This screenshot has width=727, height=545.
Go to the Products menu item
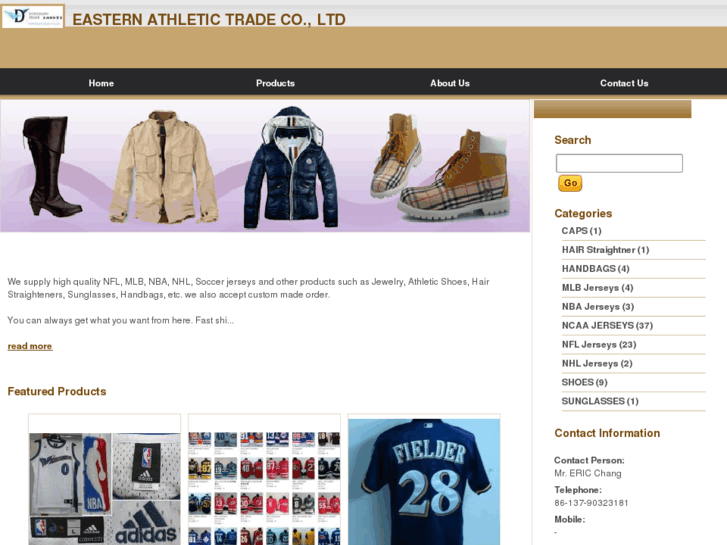[x=275, y=83]
